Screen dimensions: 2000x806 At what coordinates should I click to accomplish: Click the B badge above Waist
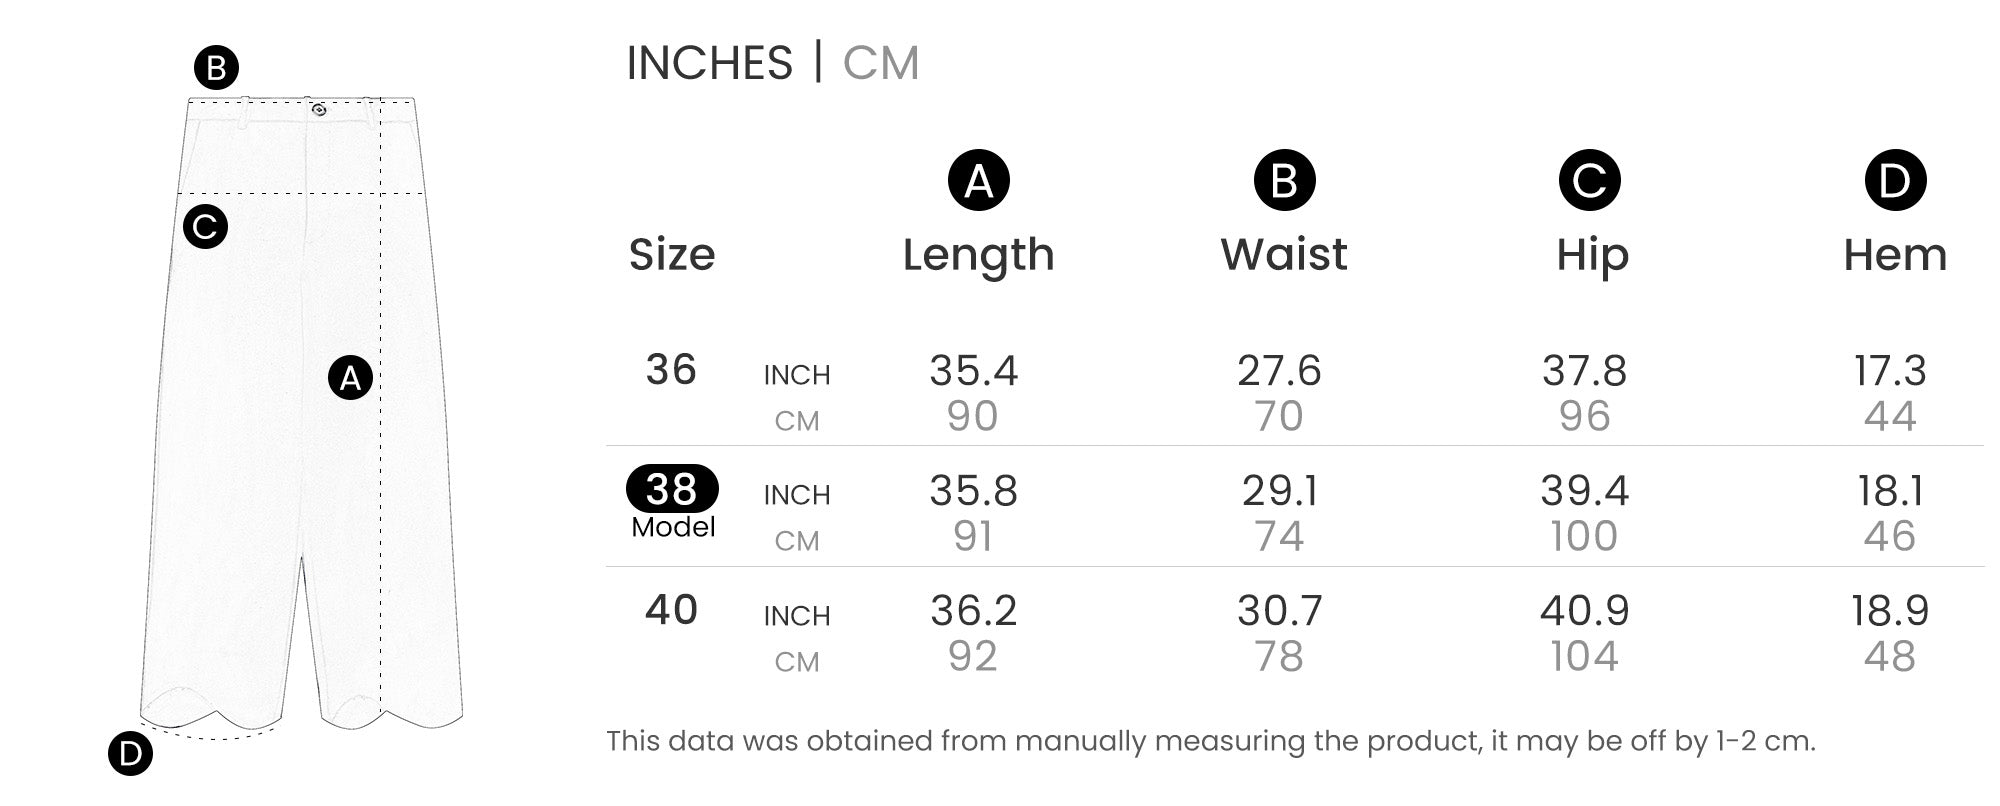(x=1284, y=181)
